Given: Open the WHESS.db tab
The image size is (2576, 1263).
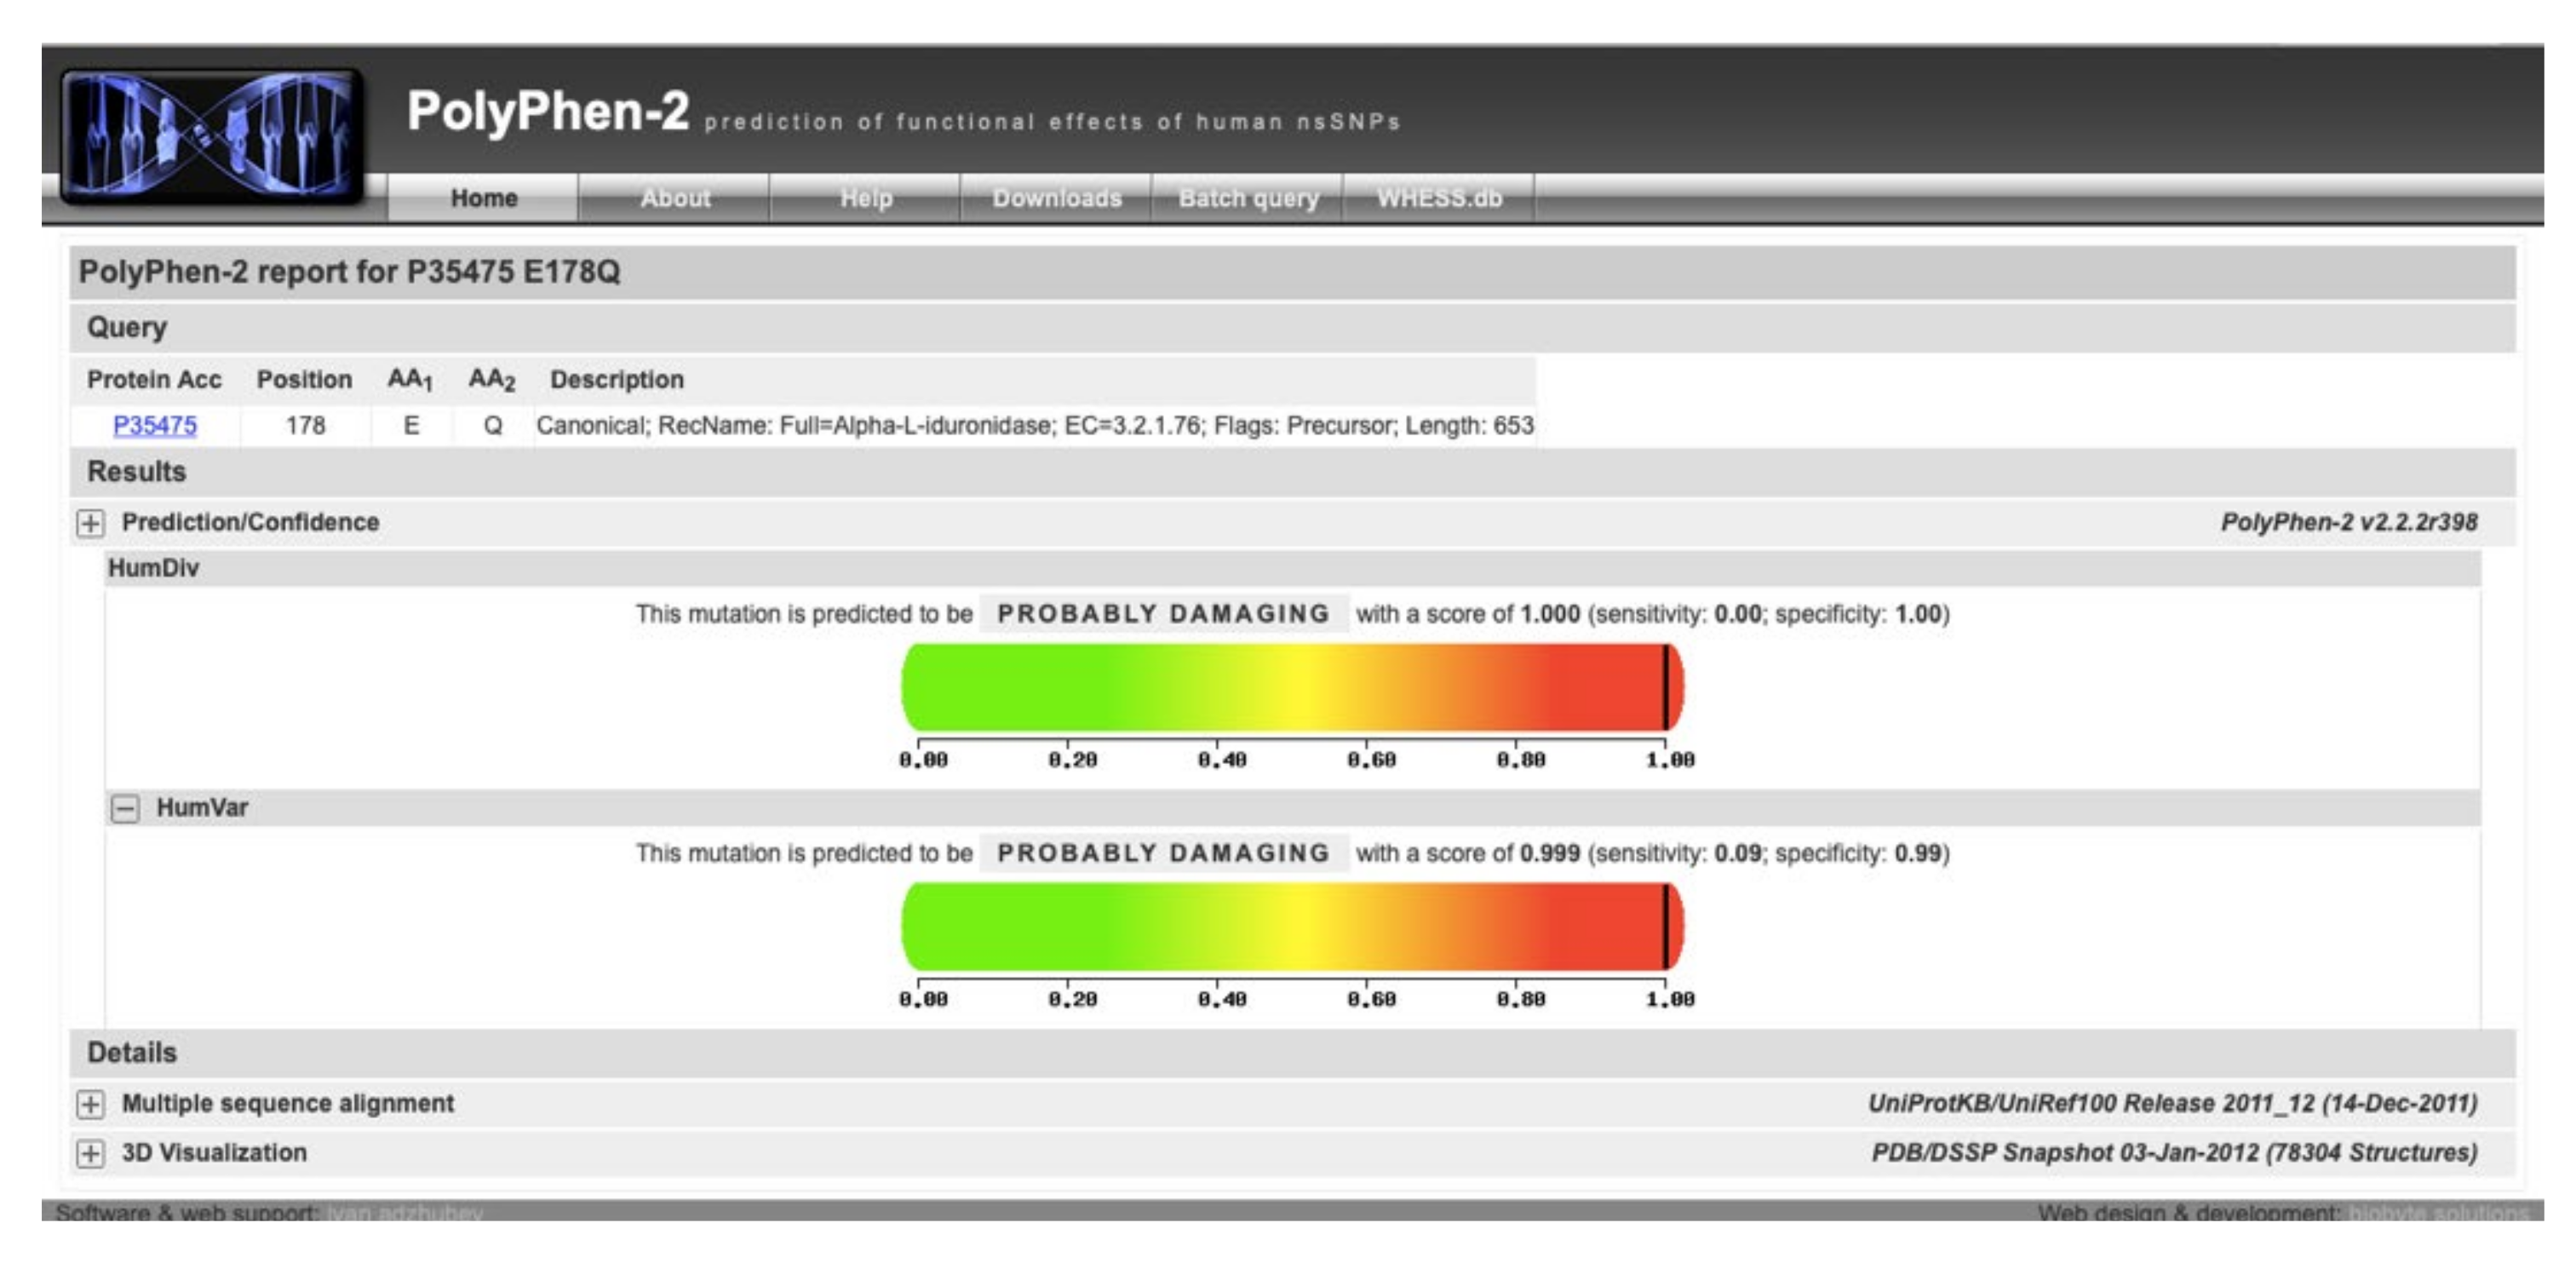Looking at the screenshot, I should tap(1439, 198).
